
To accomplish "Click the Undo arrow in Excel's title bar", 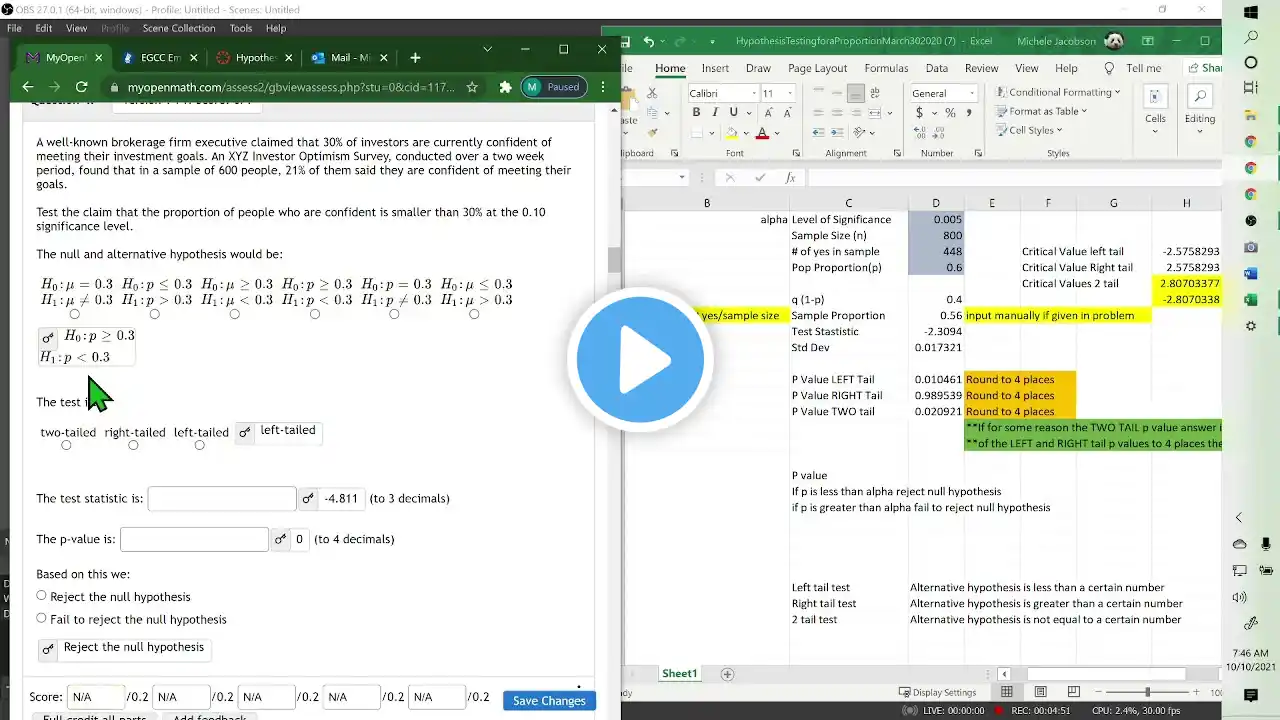I will tap(649, 42).
